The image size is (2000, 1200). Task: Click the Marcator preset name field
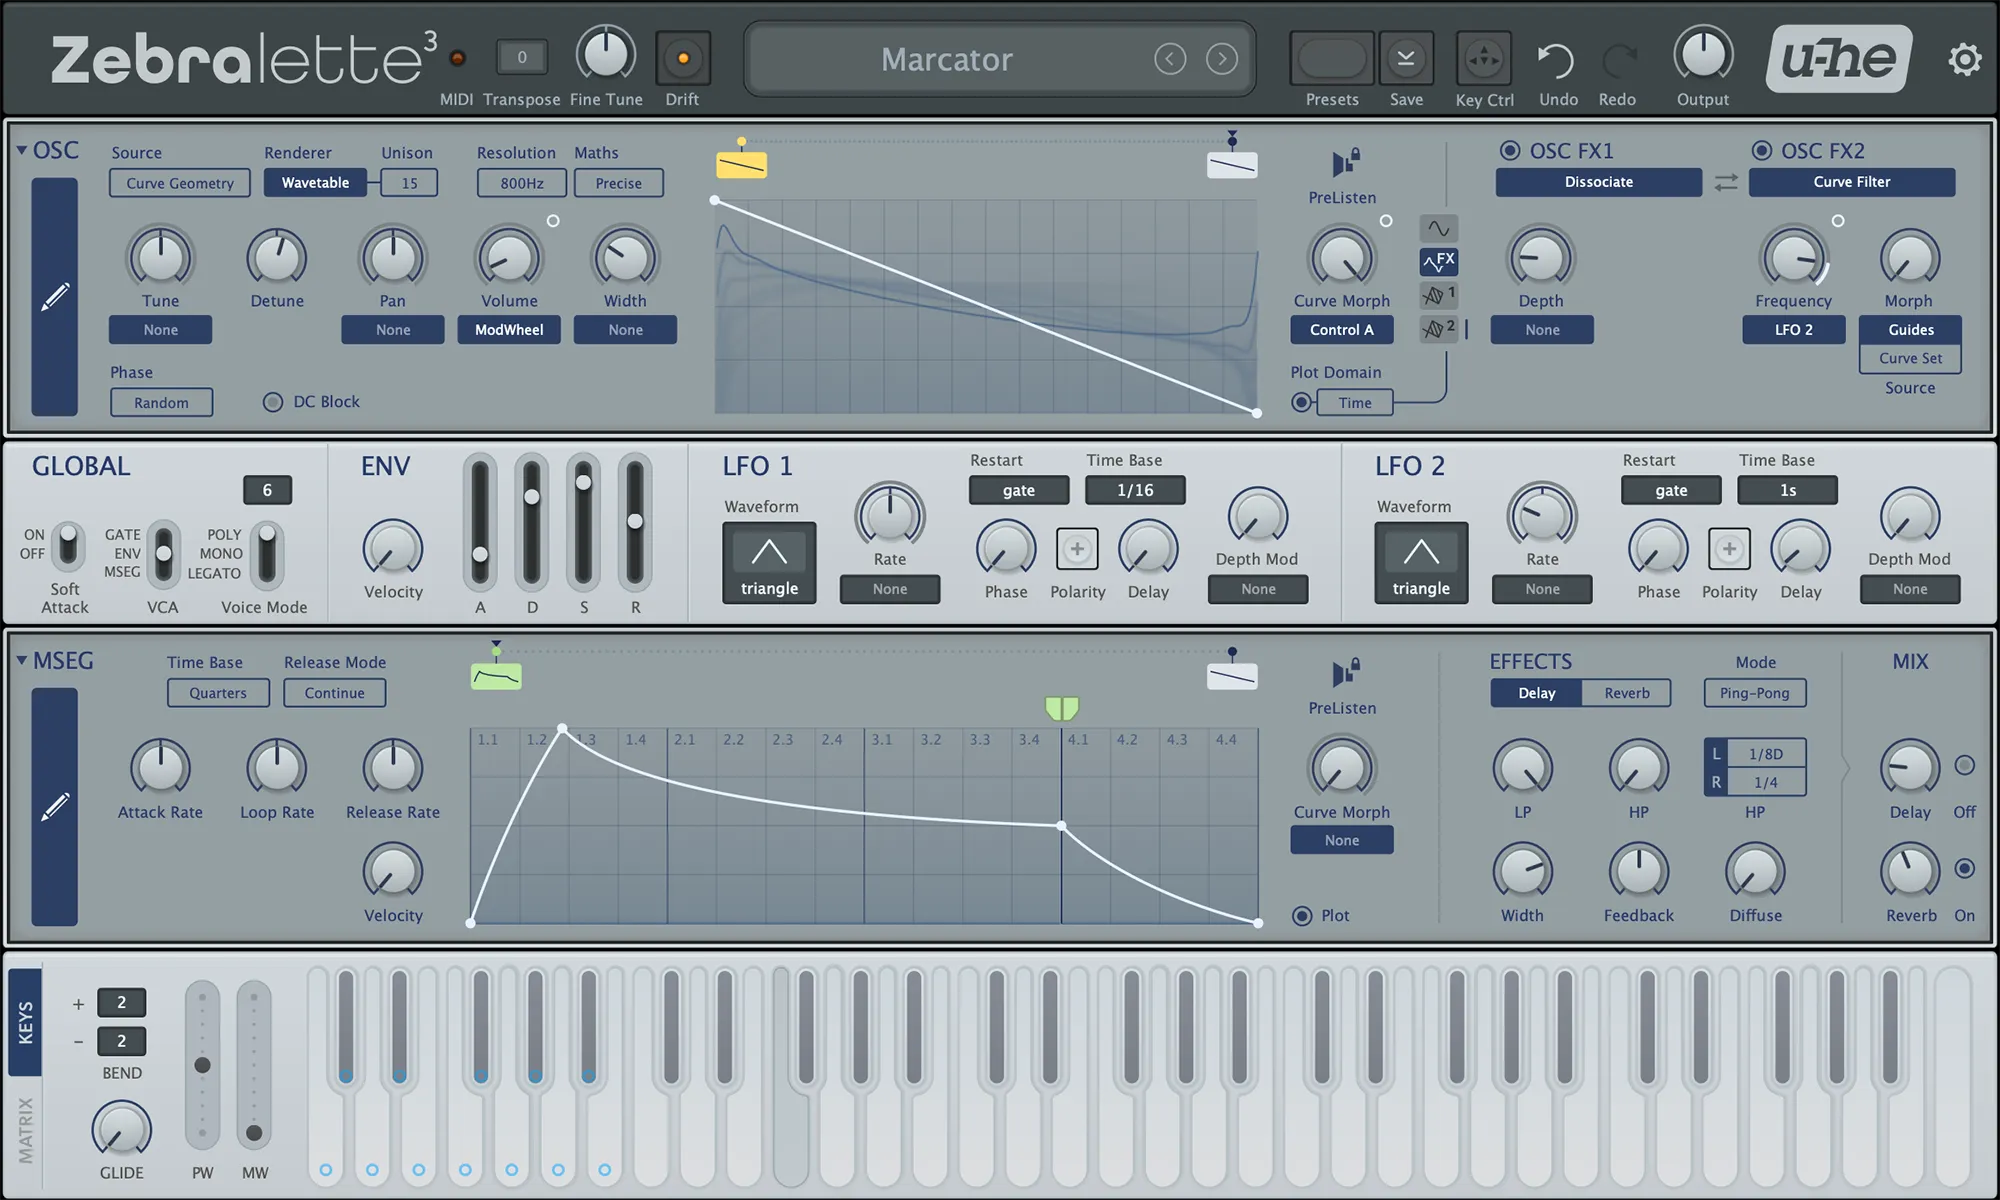click(947, 58)
